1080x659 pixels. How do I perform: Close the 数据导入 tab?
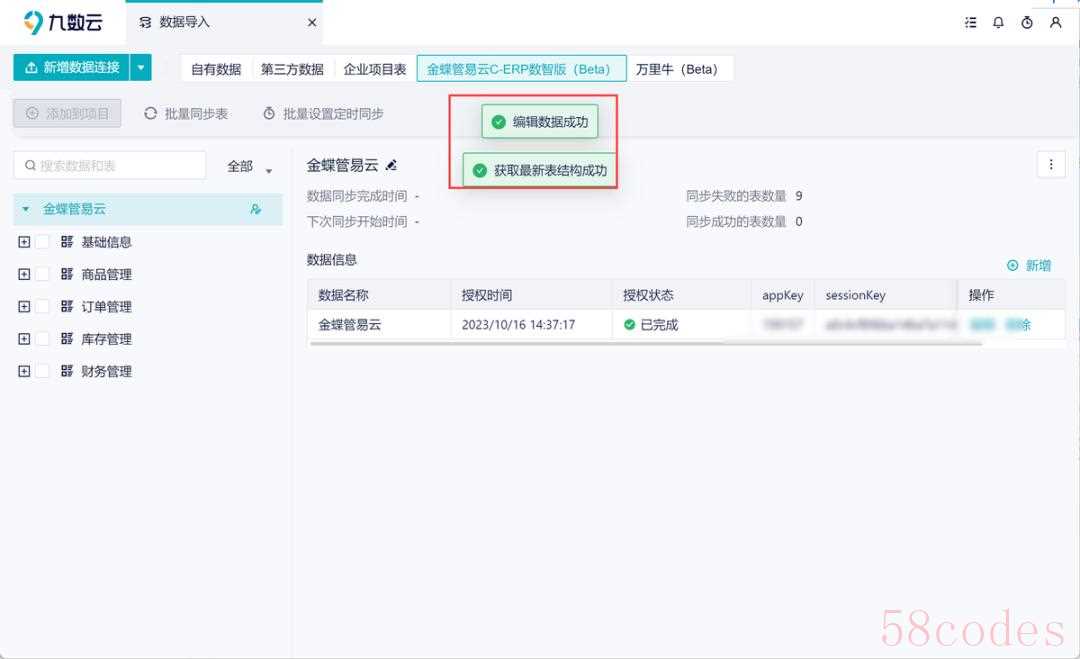click(312, 23)
